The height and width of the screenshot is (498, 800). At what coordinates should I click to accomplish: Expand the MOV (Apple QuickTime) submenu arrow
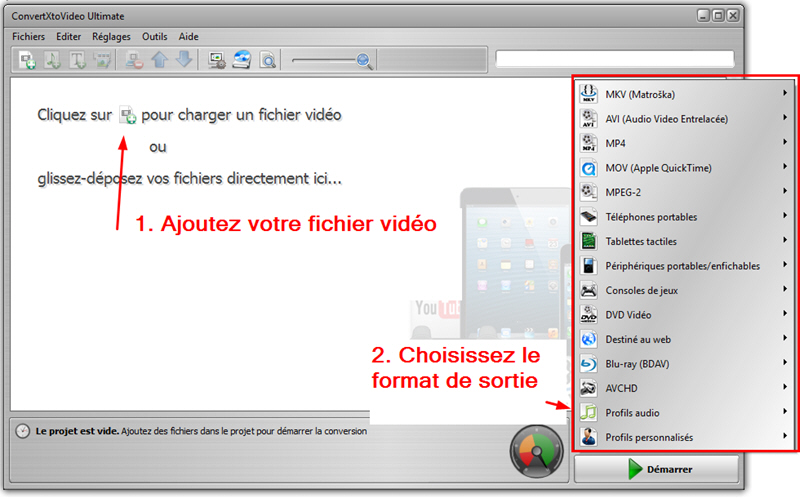785,166
